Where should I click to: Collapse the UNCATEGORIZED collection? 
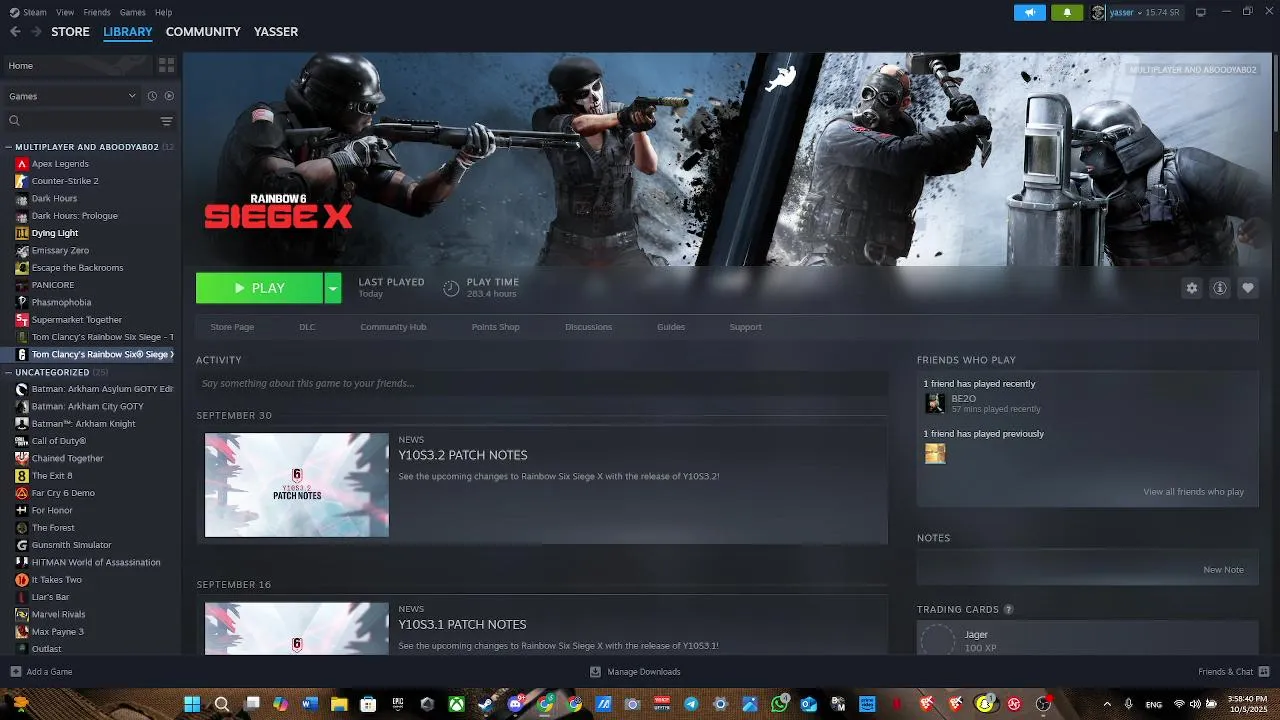pos(9,372)
